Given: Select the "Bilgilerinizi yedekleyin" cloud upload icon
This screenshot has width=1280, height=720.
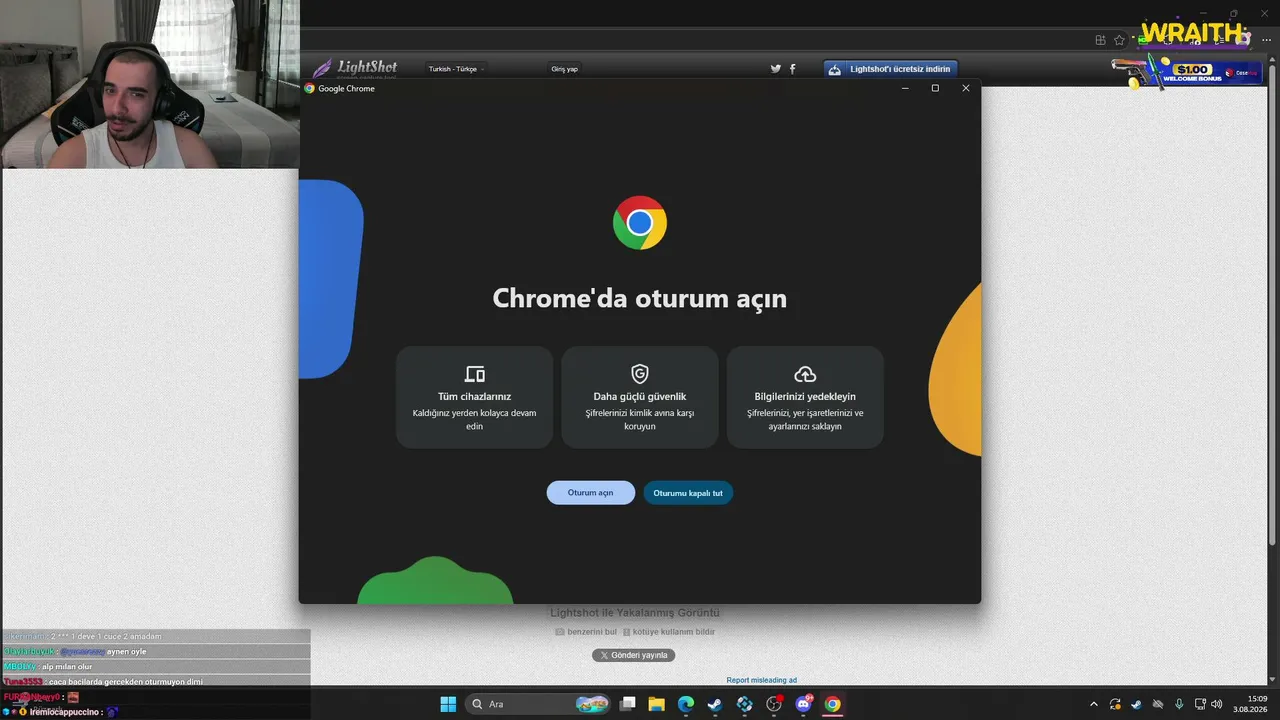Looking at the screenshot, I should 805,374.
